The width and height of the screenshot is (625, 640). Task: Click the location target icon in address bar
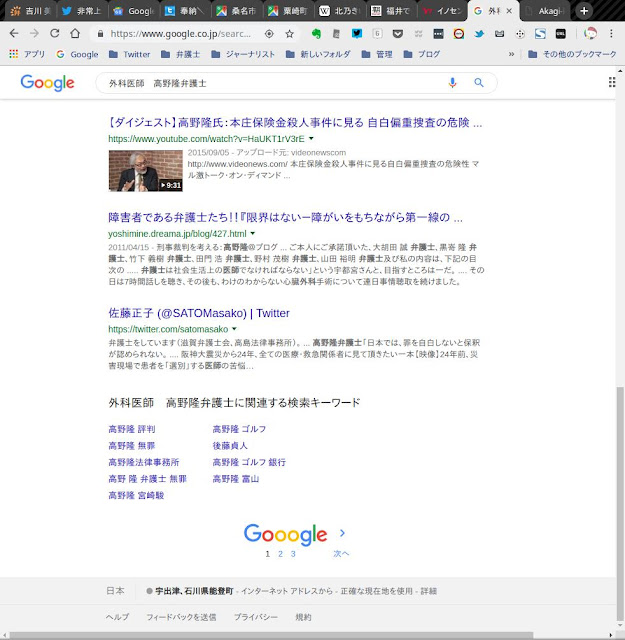click(269, 34)
